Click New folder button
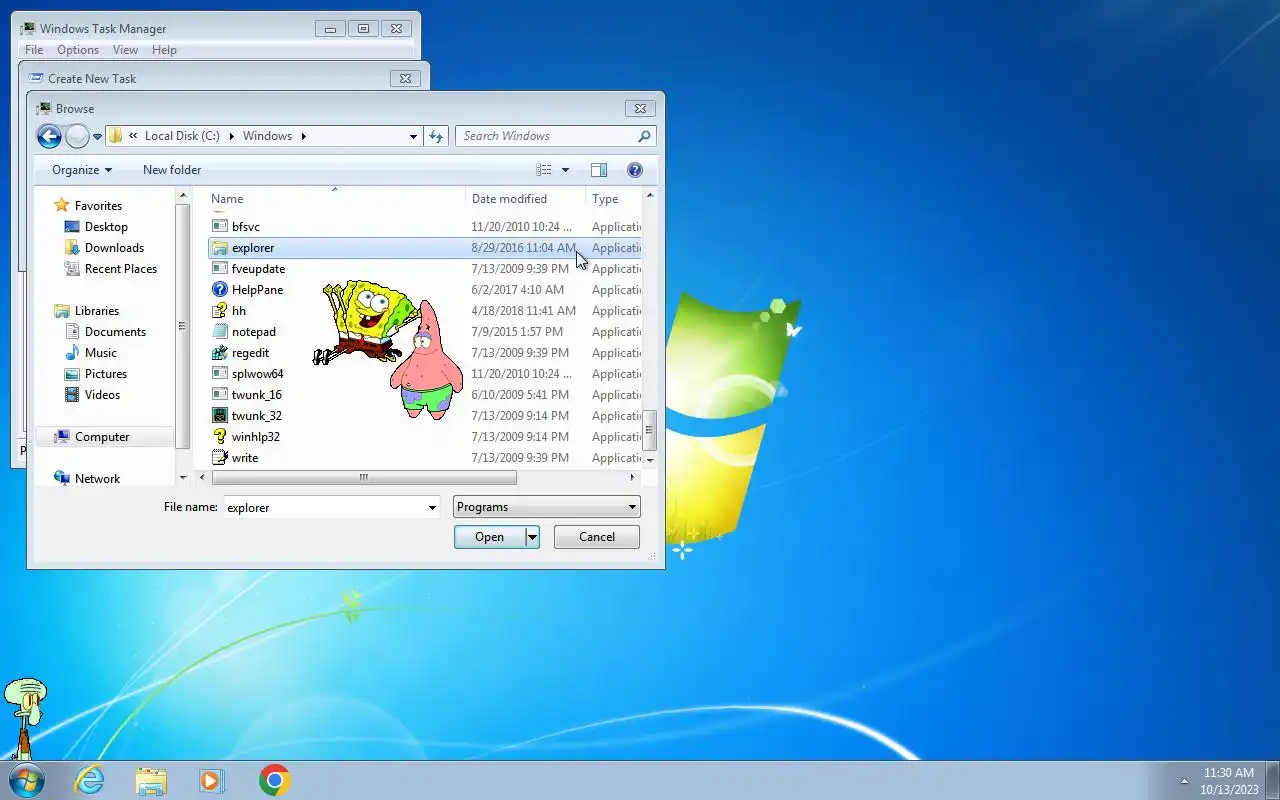1280x800 pixels. click(x=172, y=170)
